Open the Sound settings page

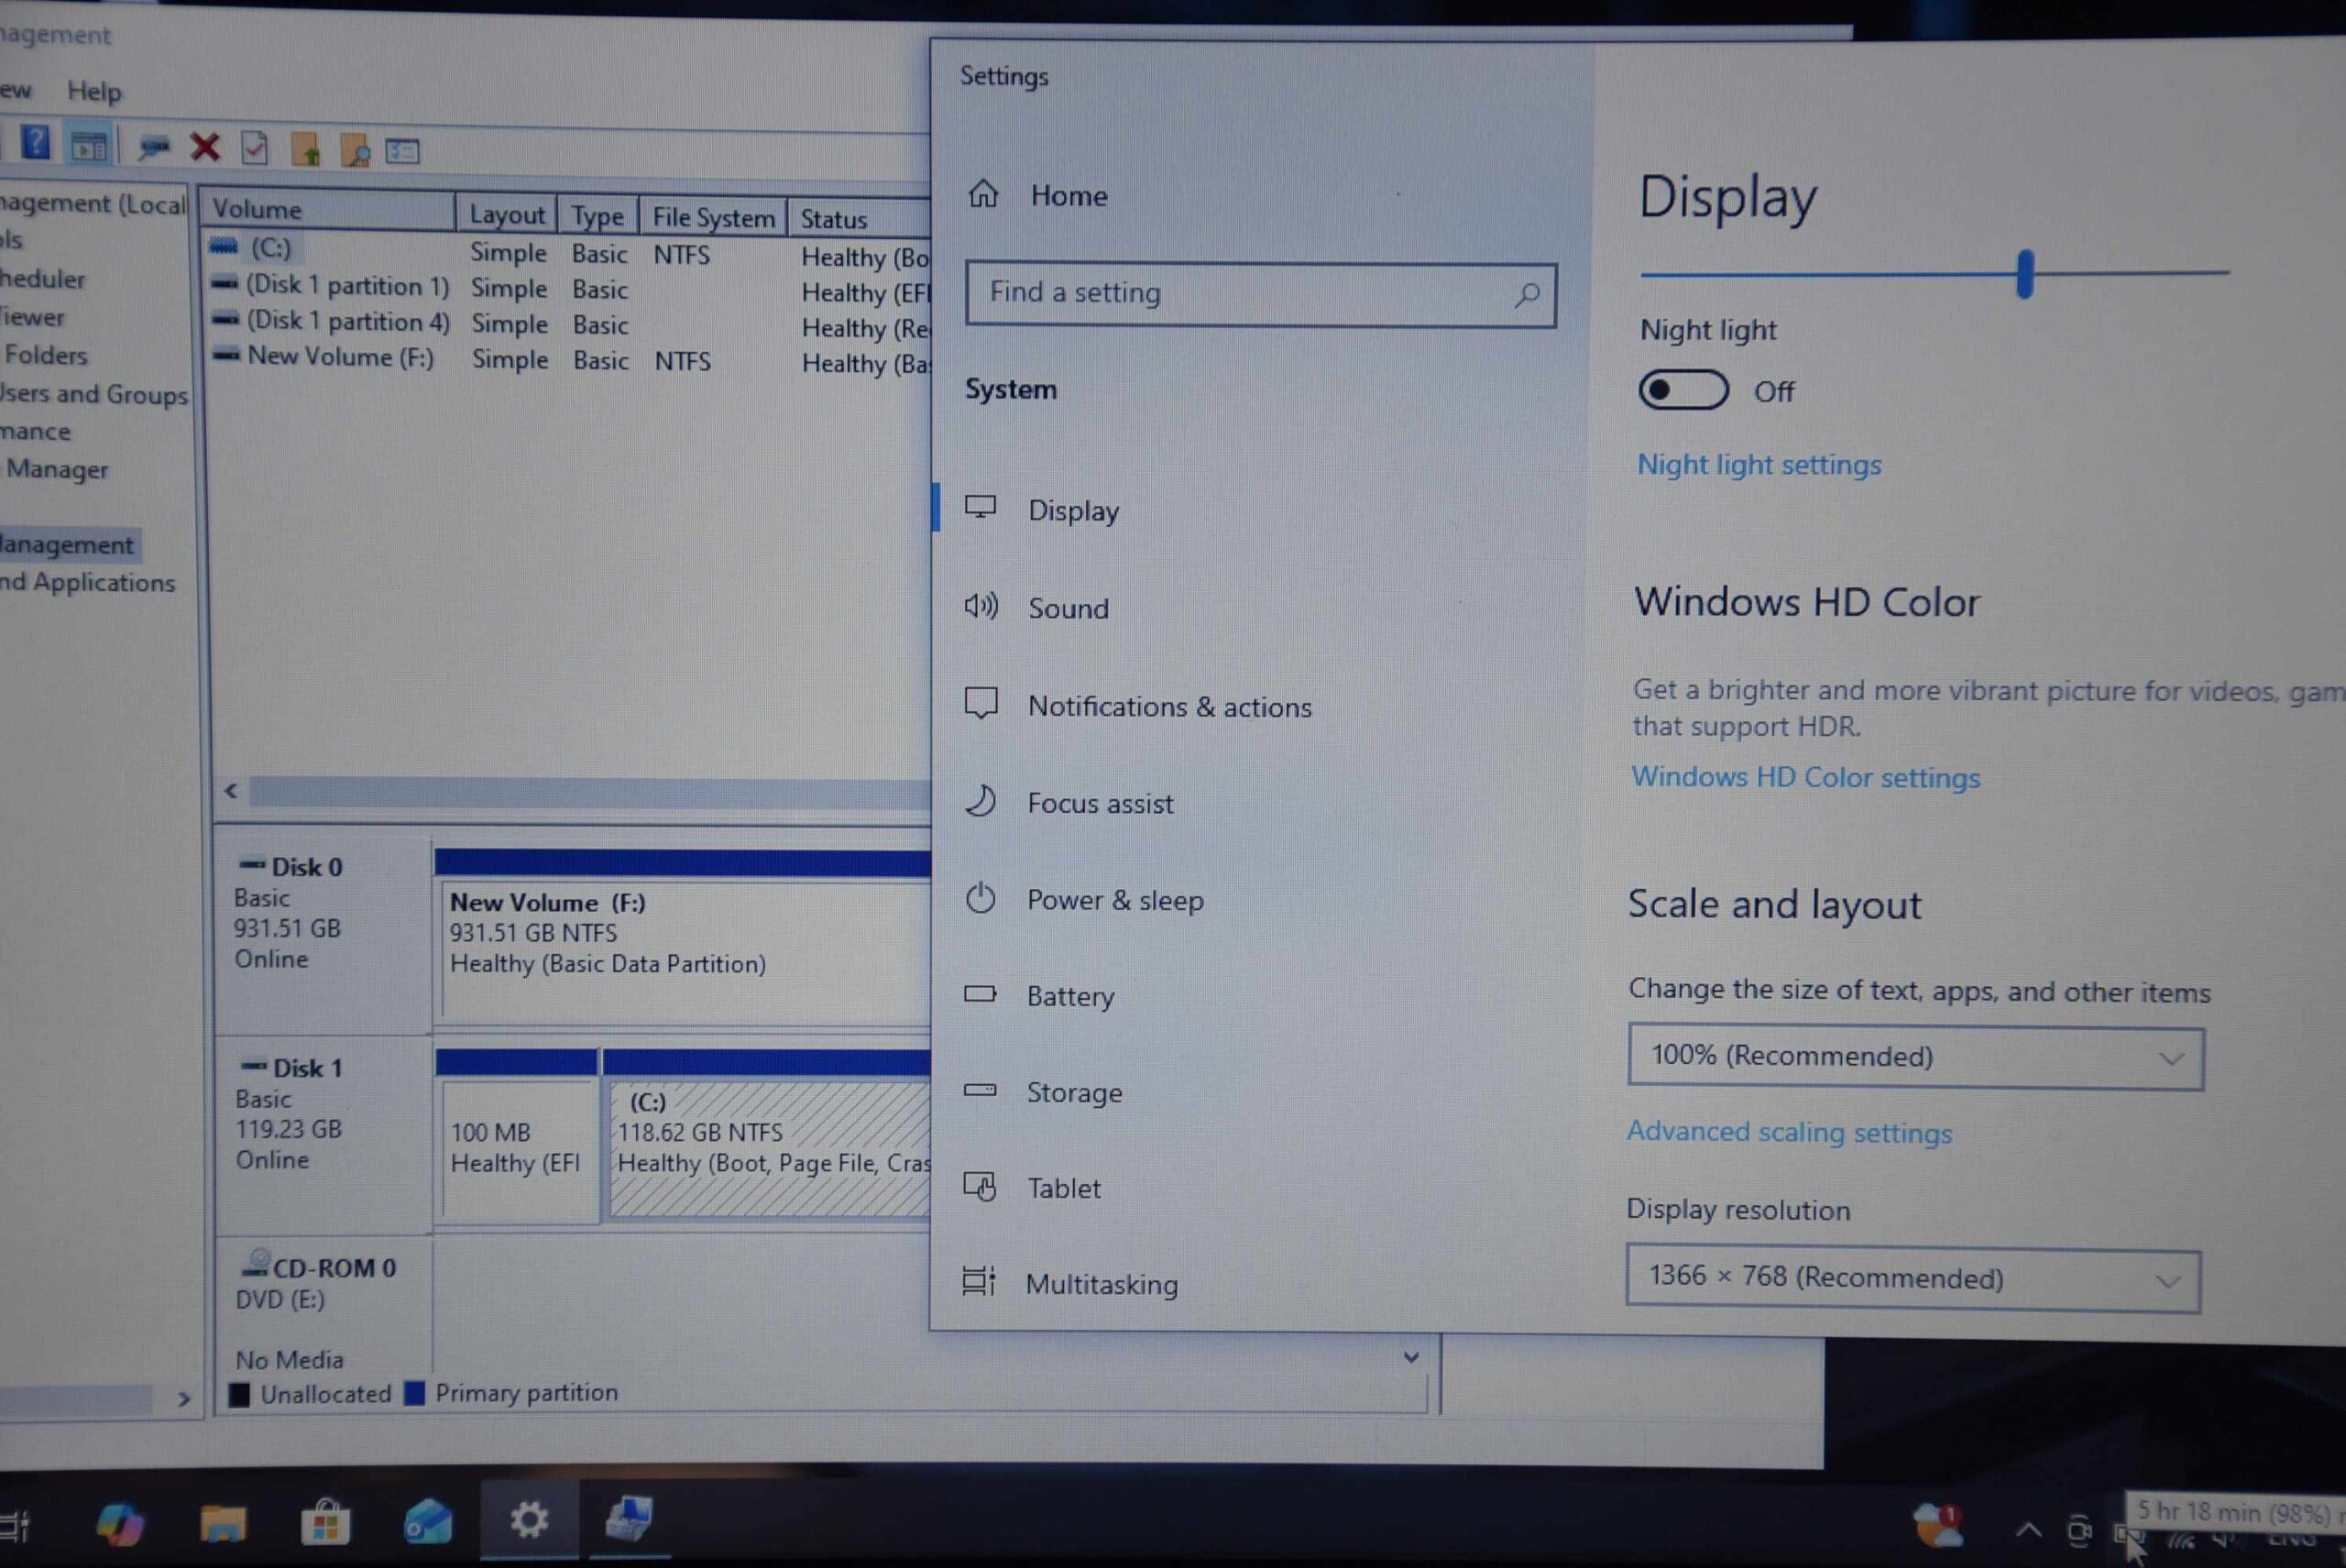coord(1068,608)
